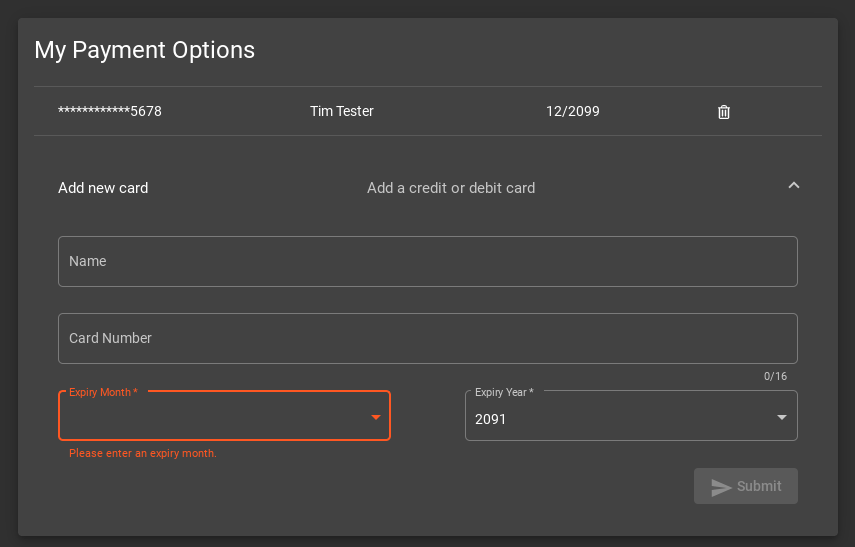
Task: Click the masked card number ending 5678
Action: pyautogui.click(x=110, y=111)
